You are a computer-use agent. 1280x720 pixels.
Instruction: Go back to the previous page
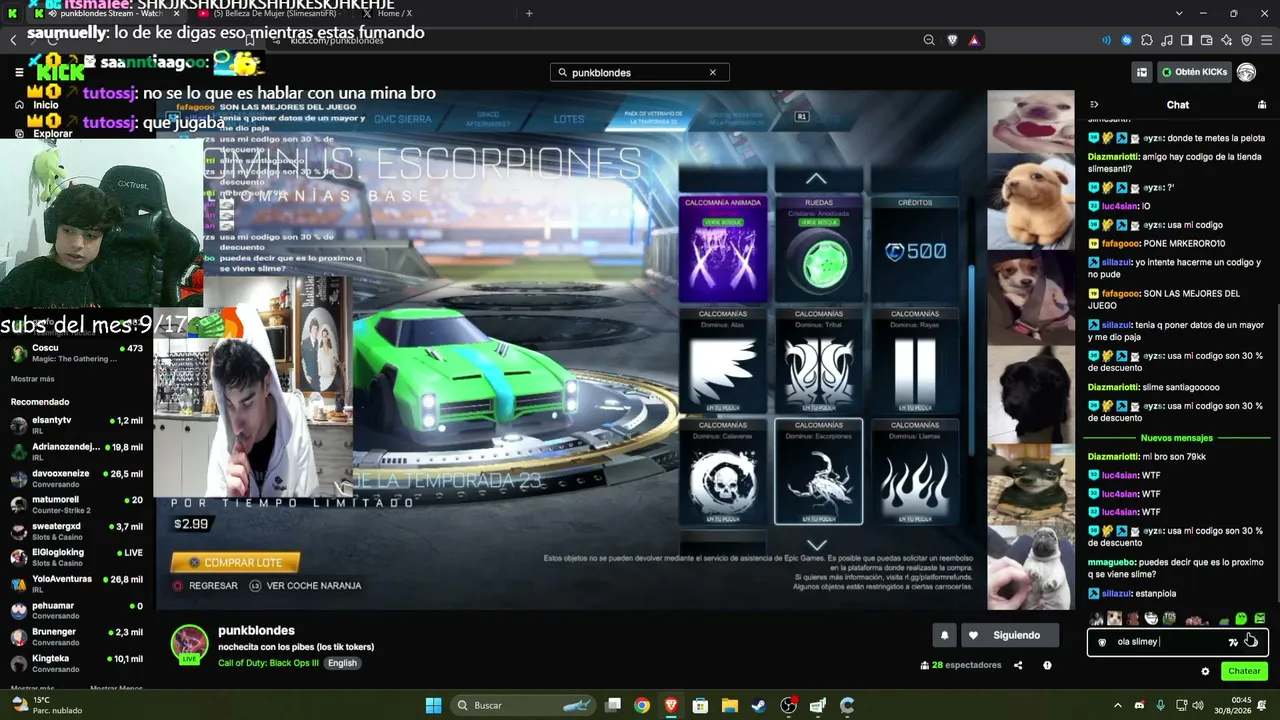[13, 40]
